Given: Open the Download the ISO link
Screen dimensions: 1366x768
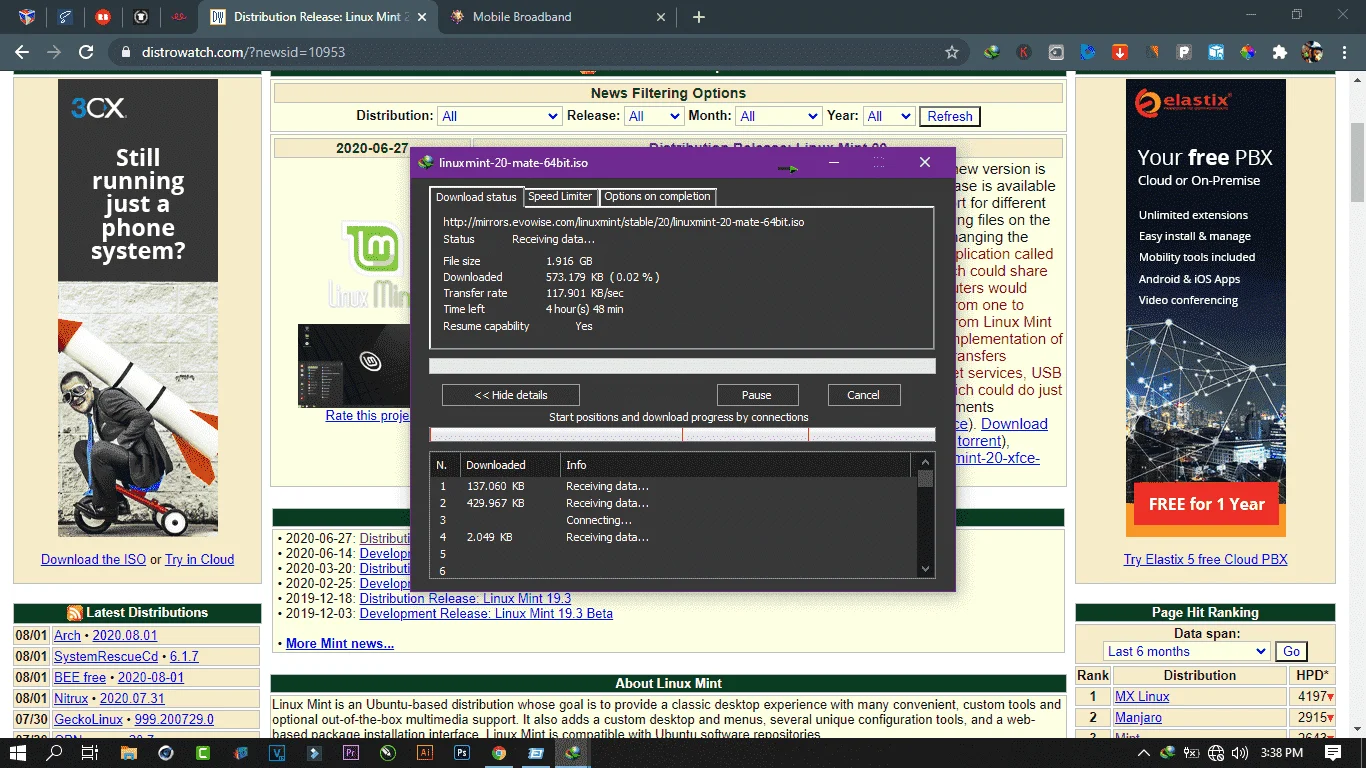Looking at the screenshot, I should click(x=93, y=559).
